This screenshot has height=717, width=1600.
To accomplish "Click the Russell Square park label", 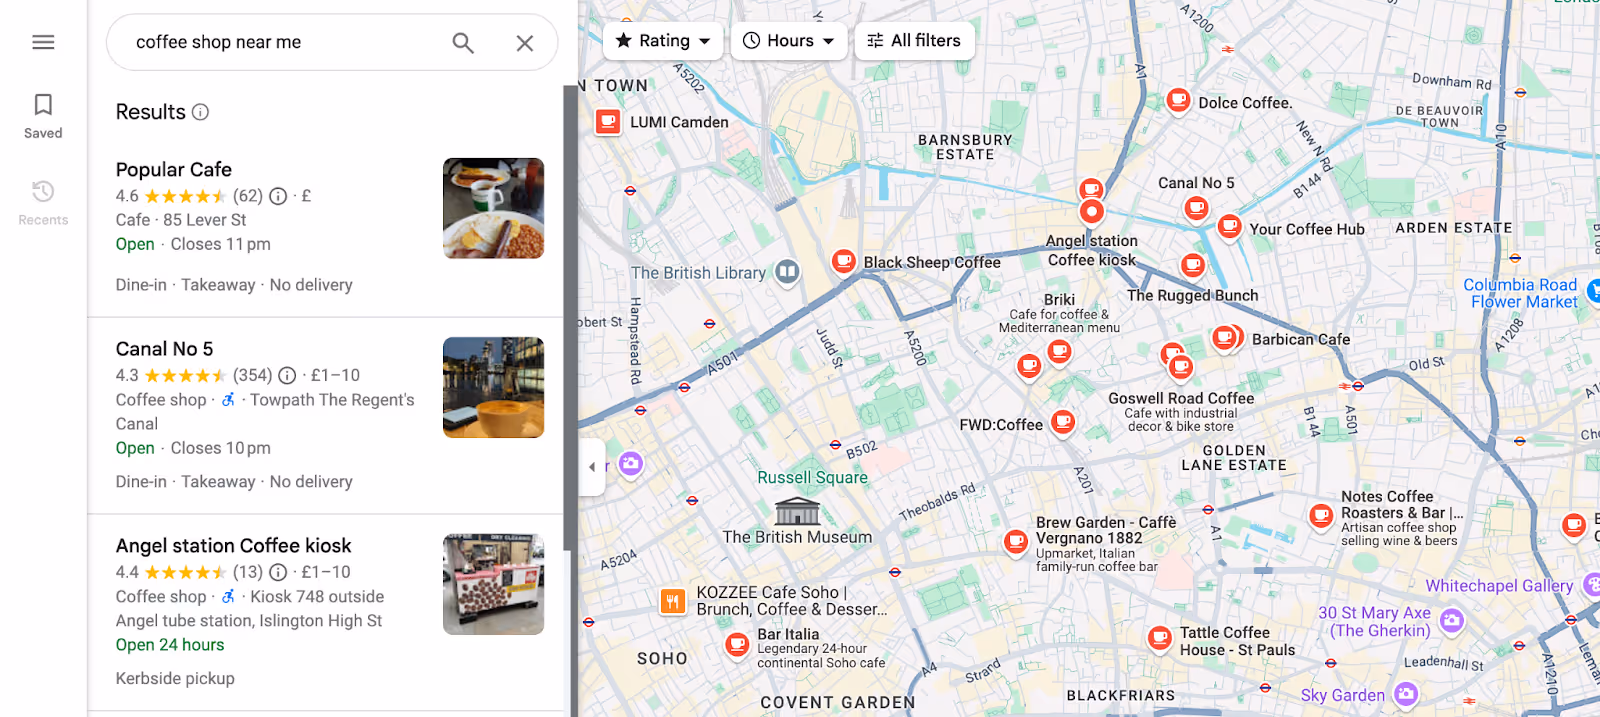I will (813, 478).
